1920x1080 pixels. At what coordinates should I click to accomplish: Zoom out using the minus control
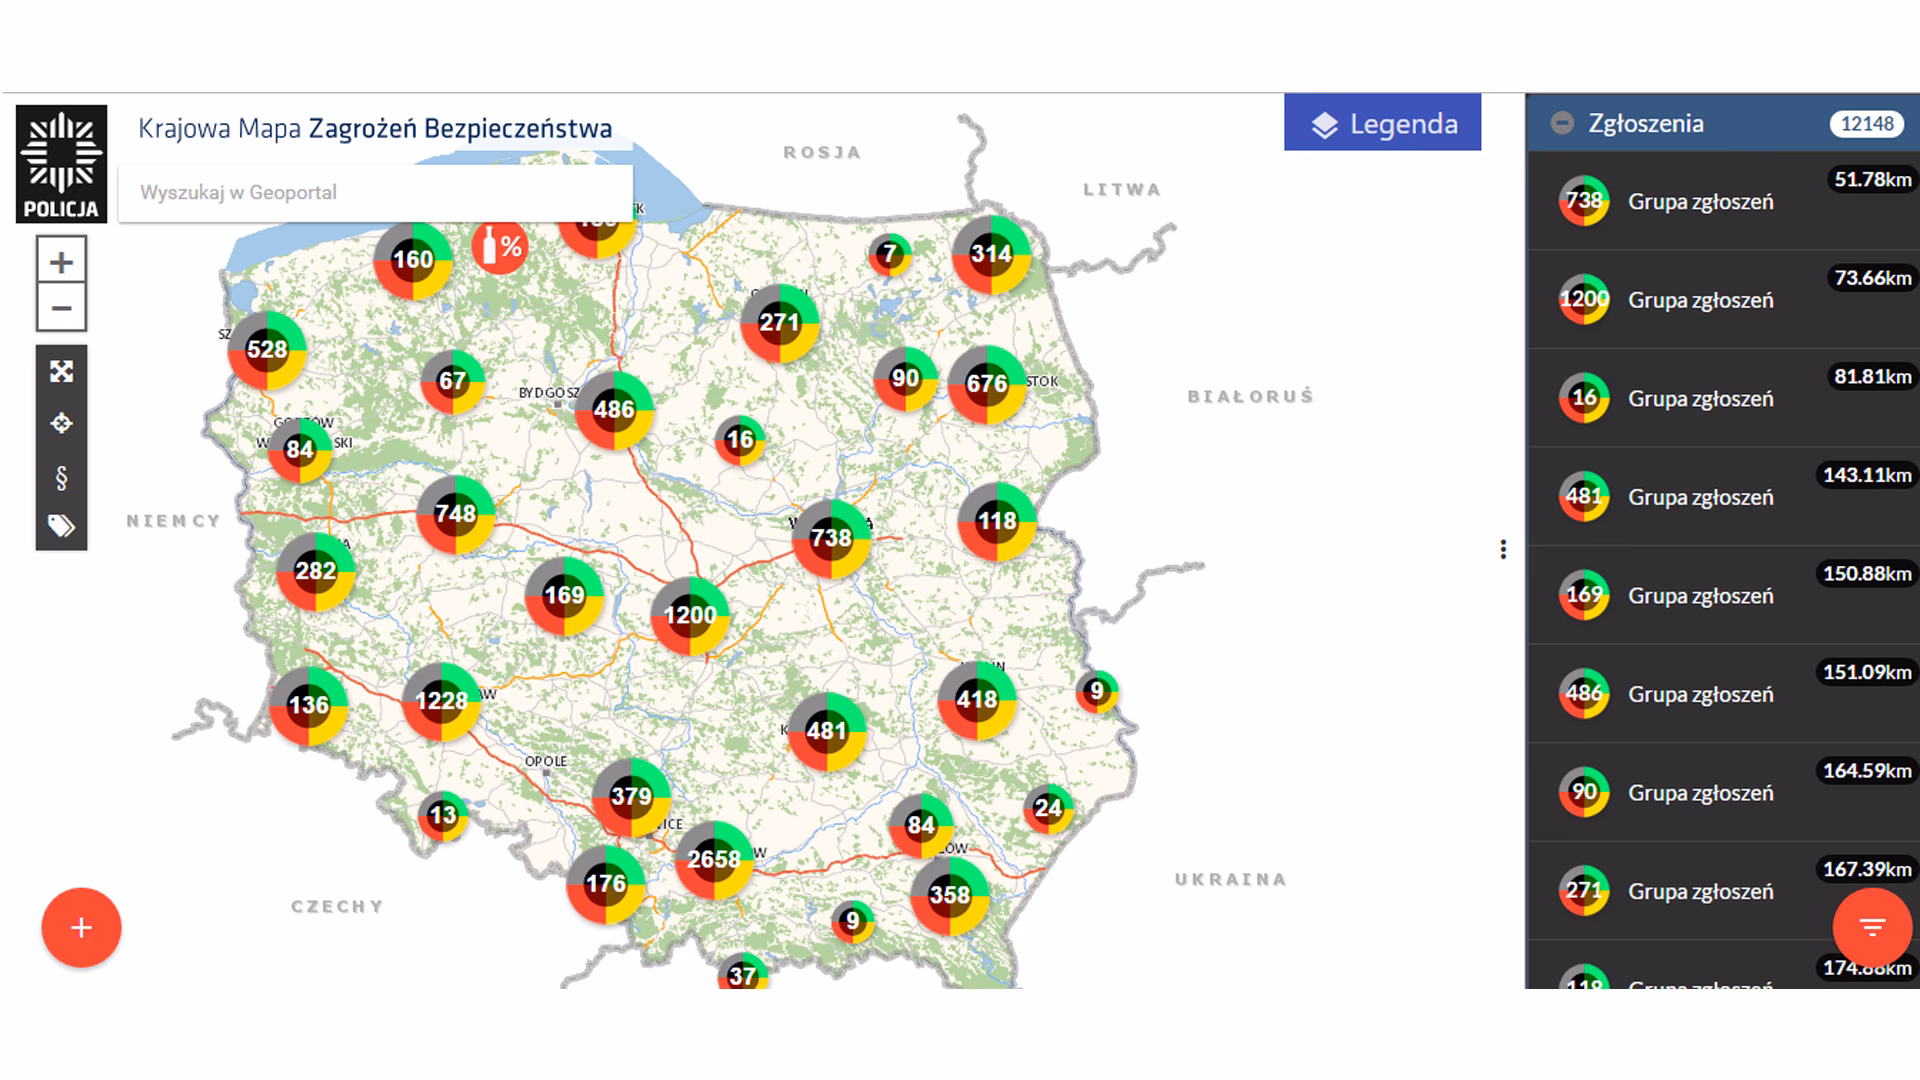[61, 308]
